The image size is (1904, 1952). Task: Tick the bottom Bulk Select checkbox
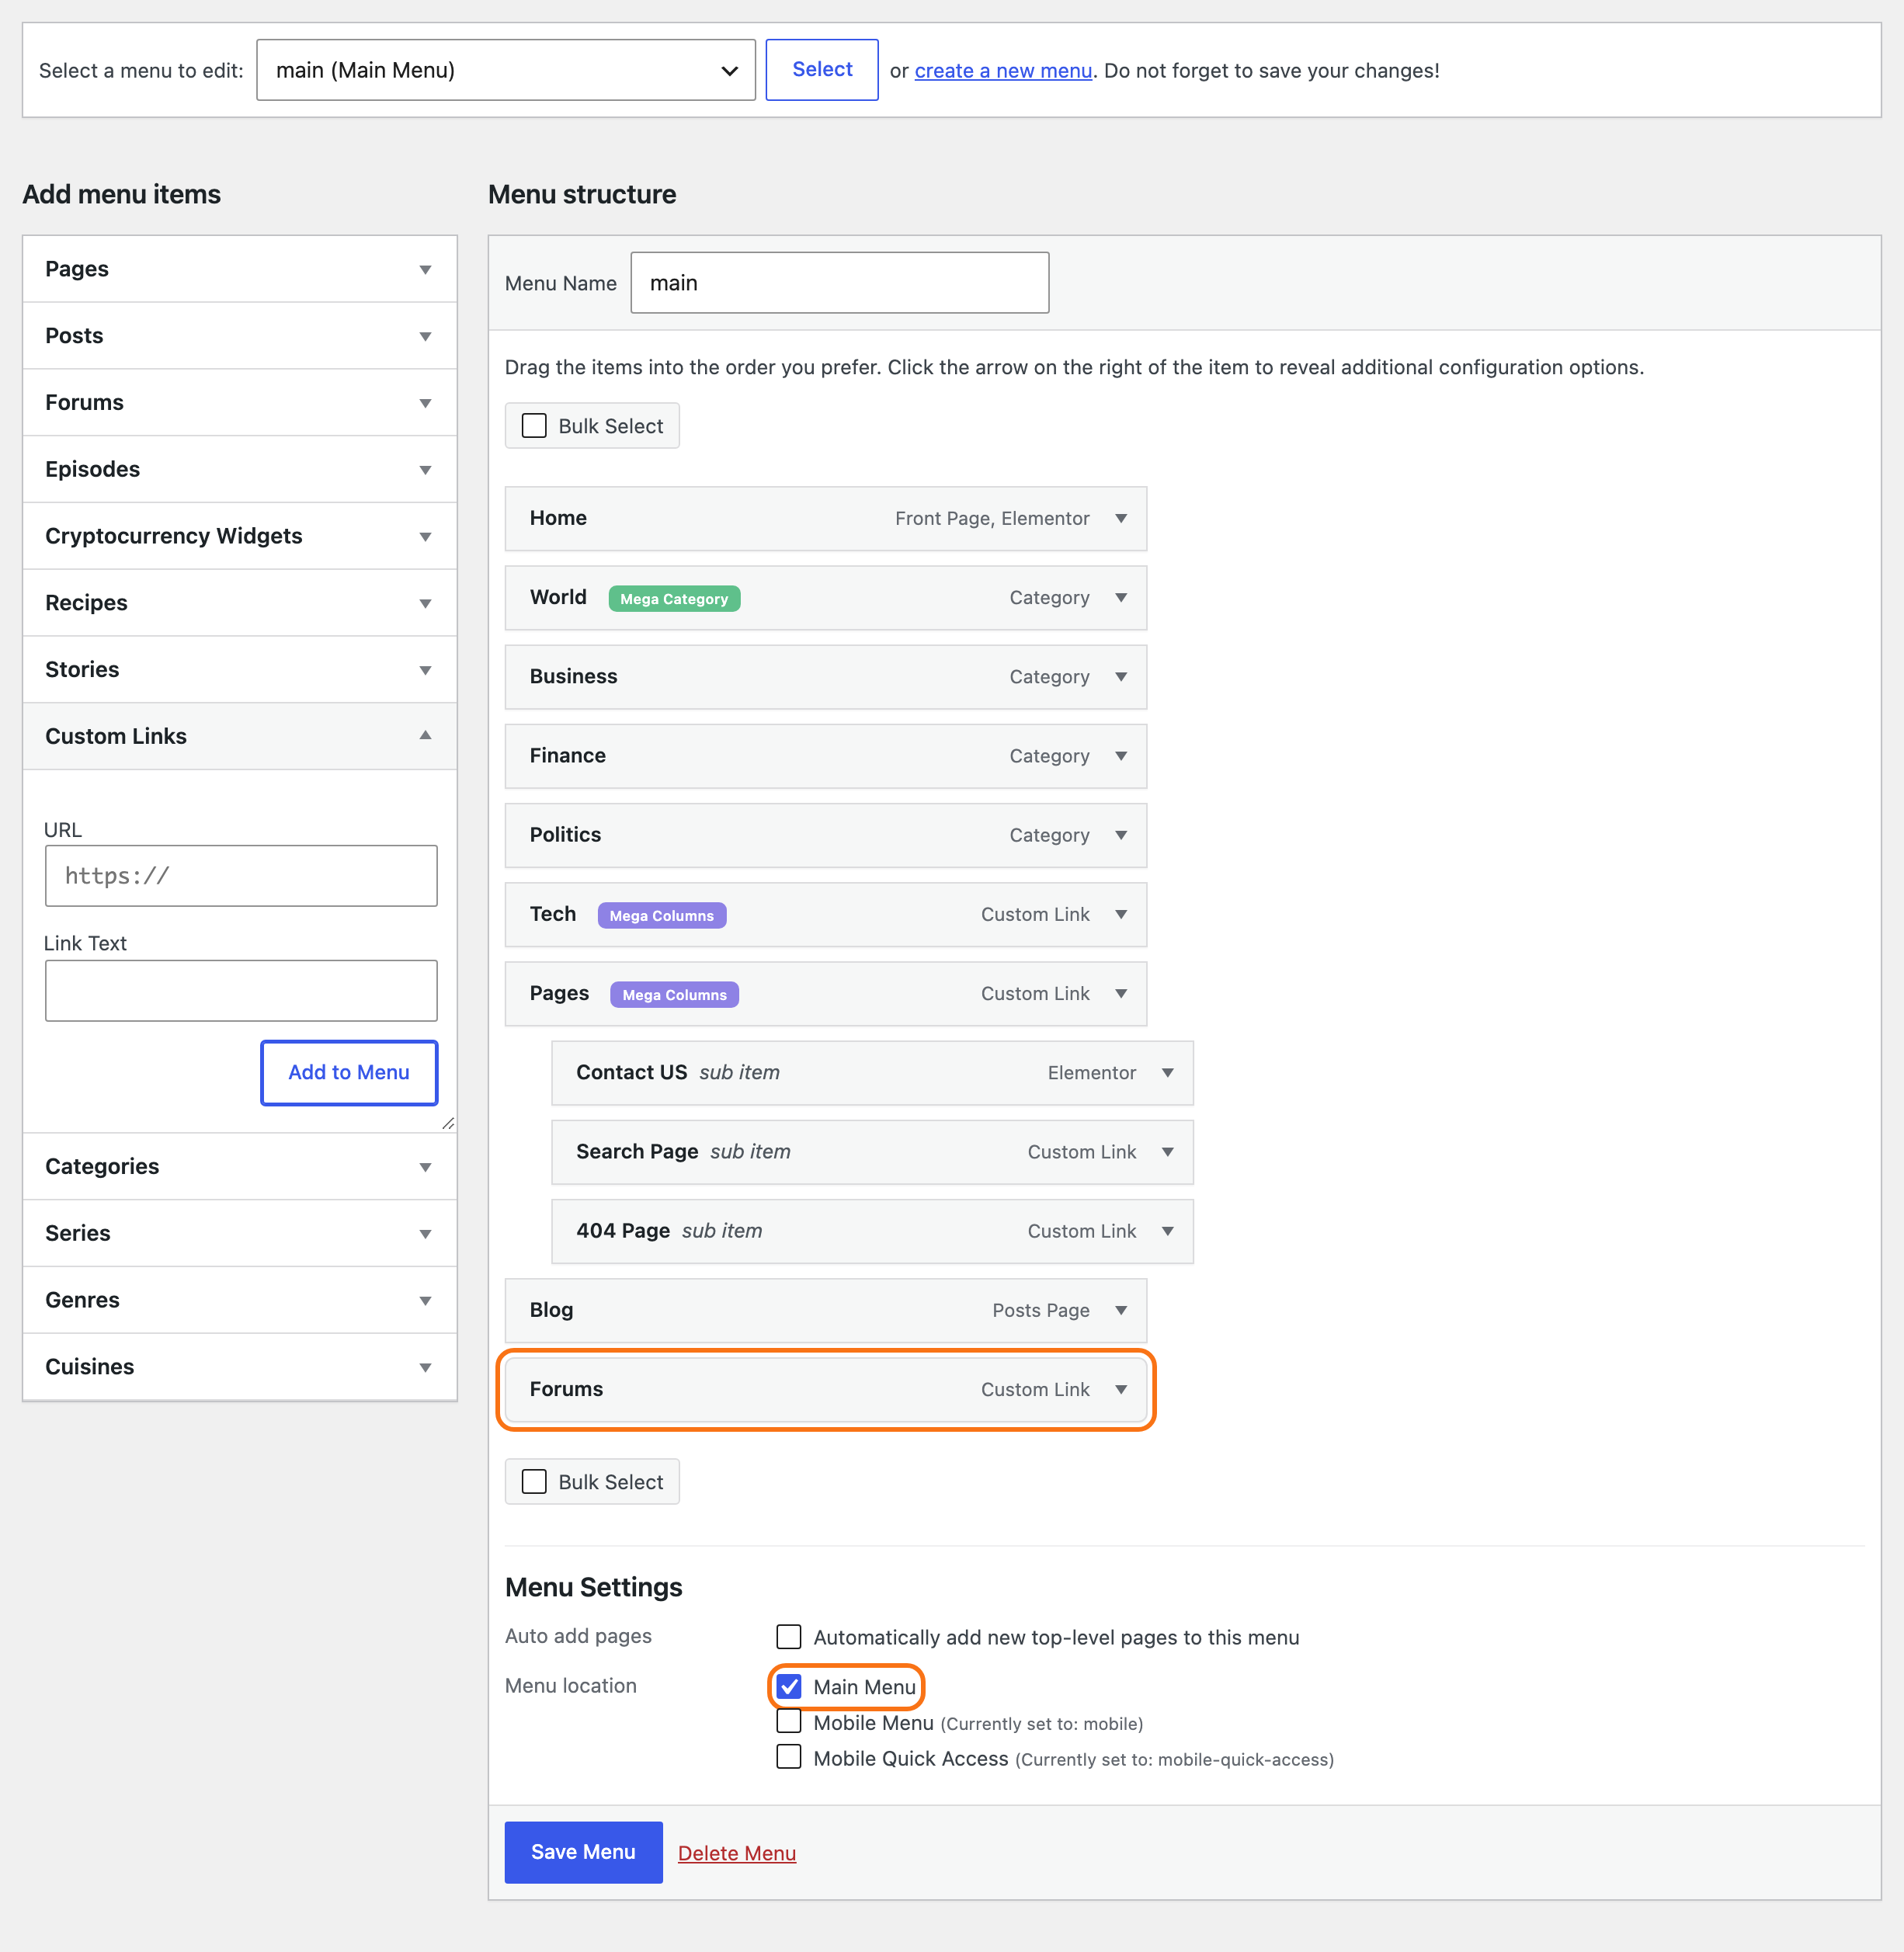click(534, 1482)
